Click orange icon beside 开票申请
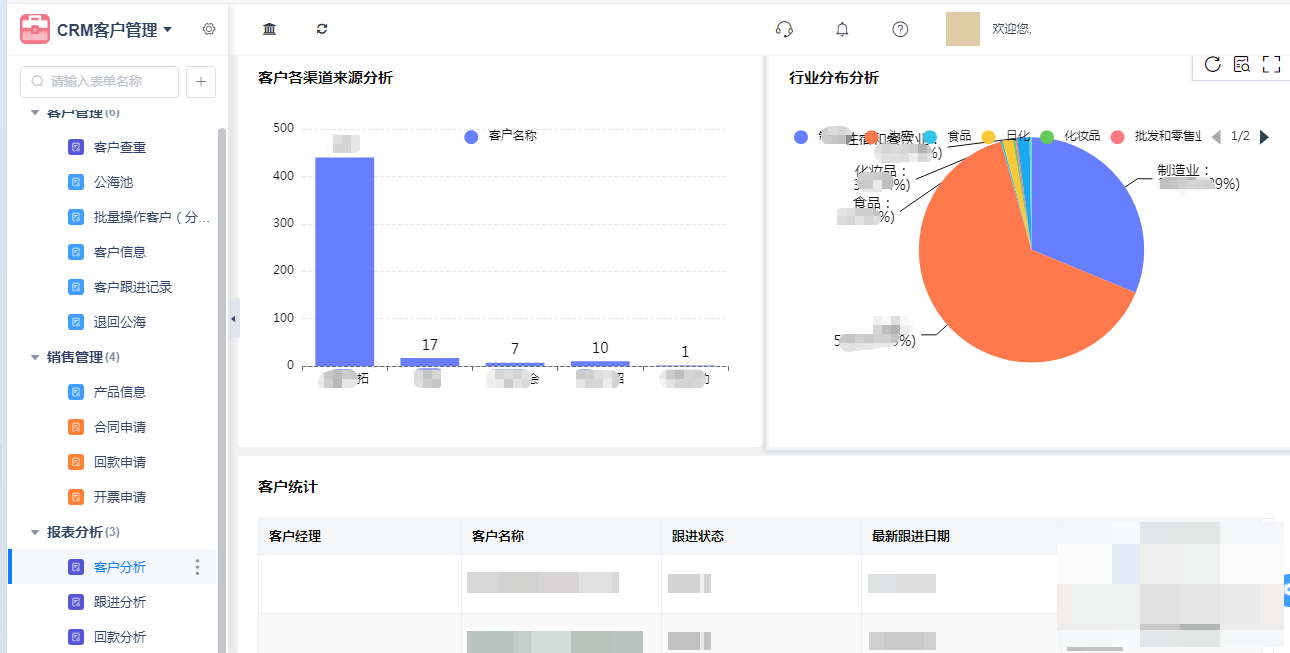Screen dimensions: 1290x653 (x=76, y=497)
